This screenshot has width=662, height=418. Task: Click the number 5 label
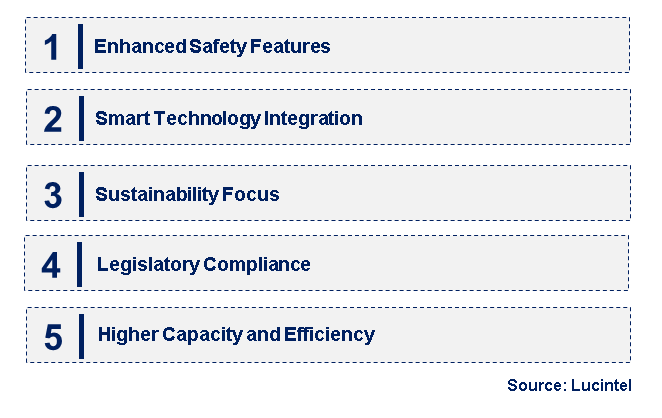click(x=53, y=337)
